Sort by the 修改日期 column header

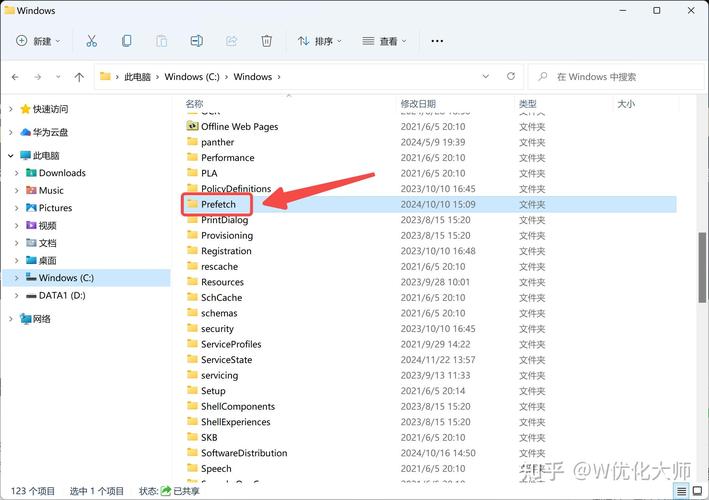418,104
